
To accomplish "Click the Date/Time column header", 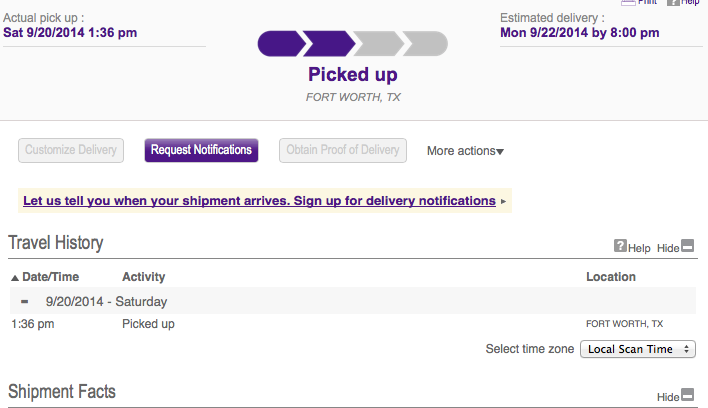I will 50,277.
